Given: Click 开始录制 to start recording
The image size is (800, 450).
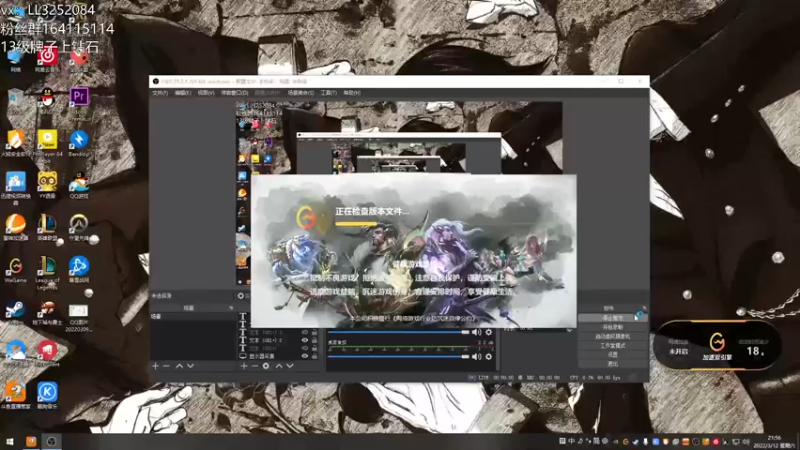Looking at the screenshot, I should coord(613,327).
